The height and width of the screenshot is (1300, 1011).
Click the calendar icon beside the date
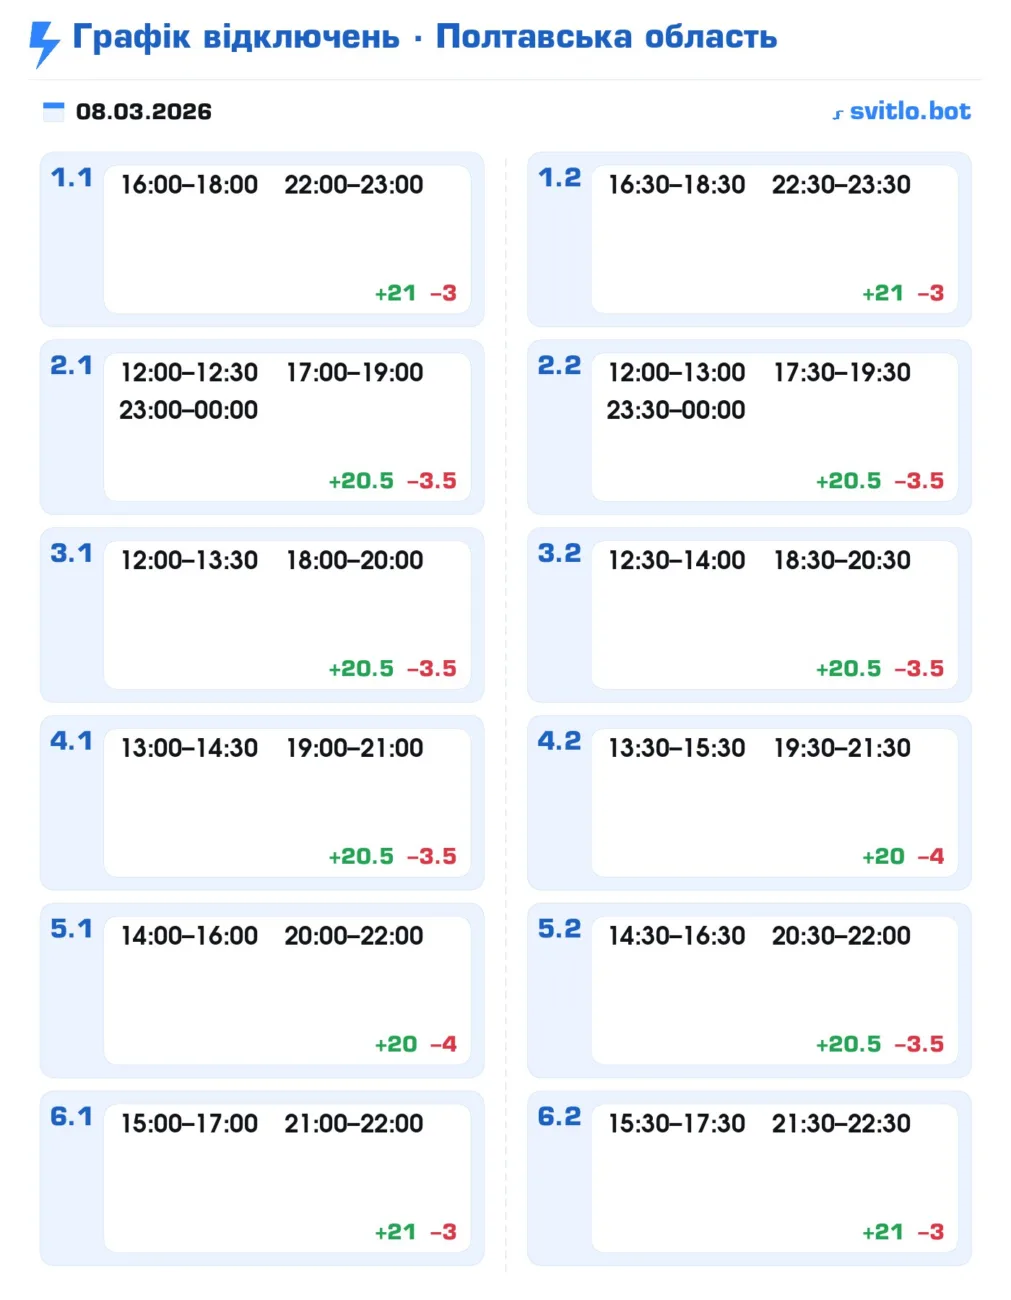[x=53, y=111]
